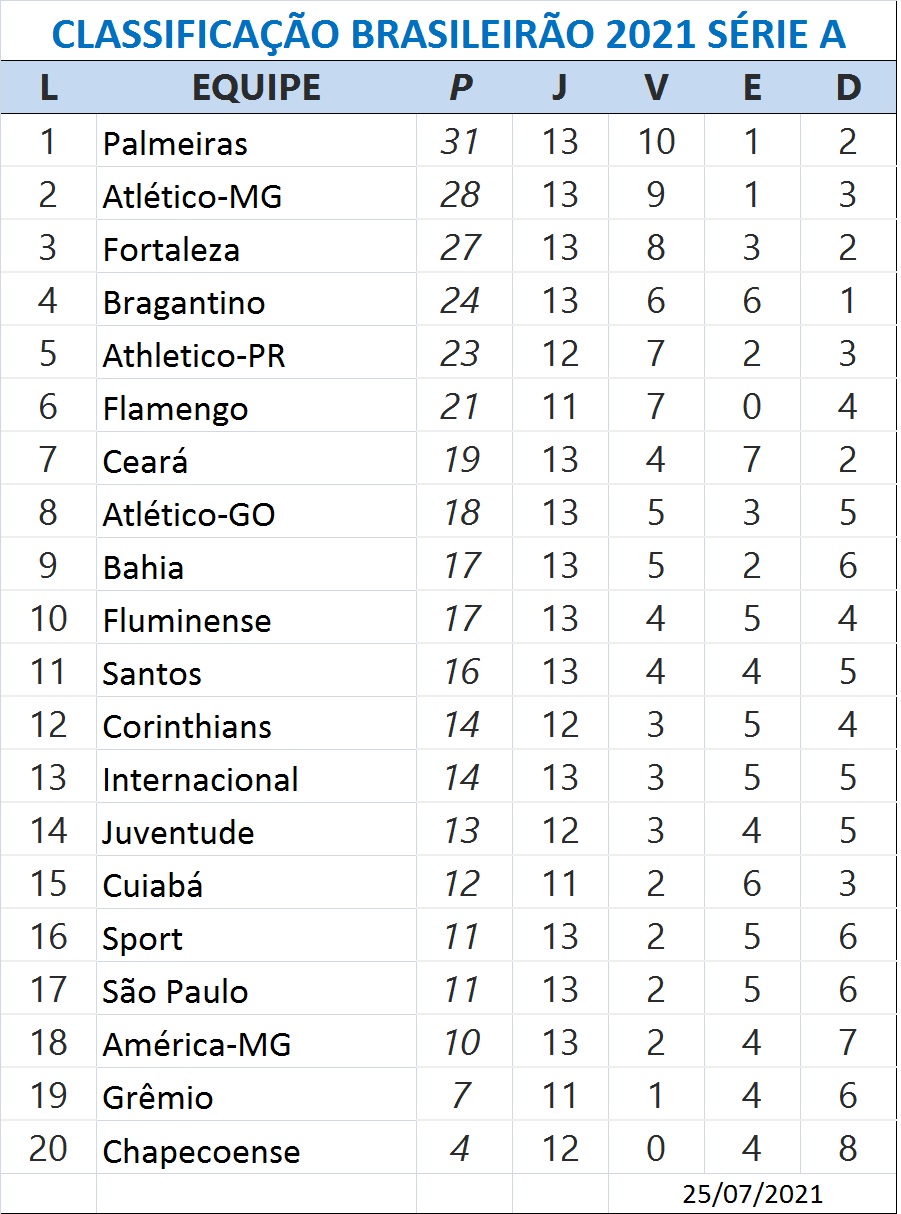This screenshot has height=1214, width=901.
Task: Click Grêmio's 7 points cell
Action: [460, 1096]
